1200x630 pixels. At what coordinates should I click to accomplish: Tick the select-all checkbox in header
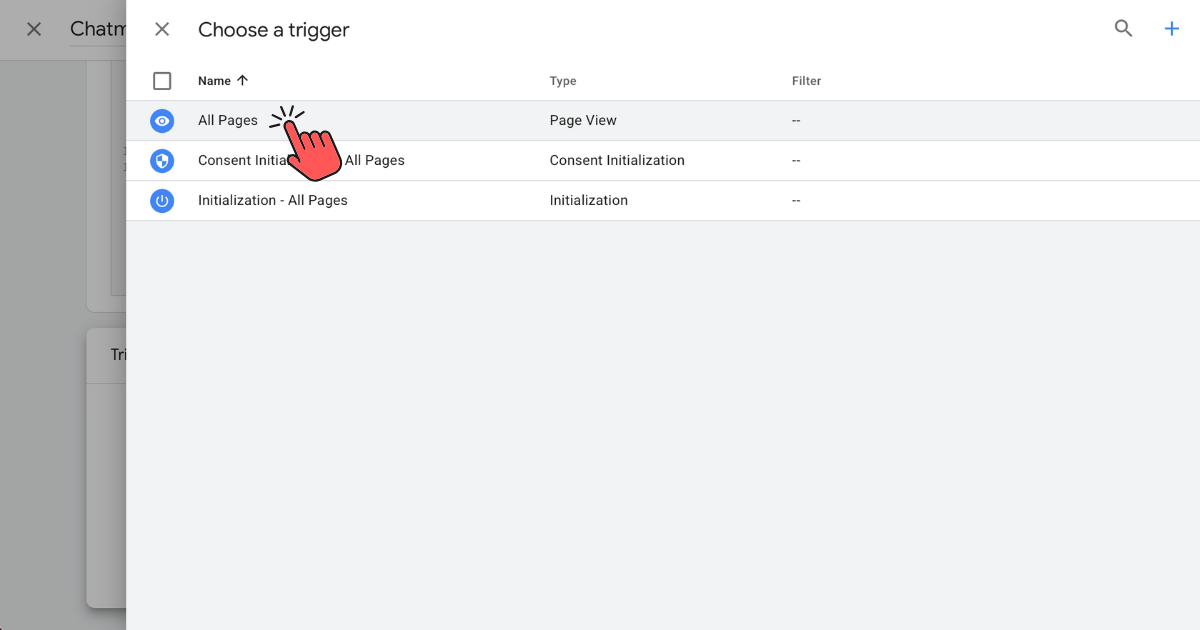(162, 81)
